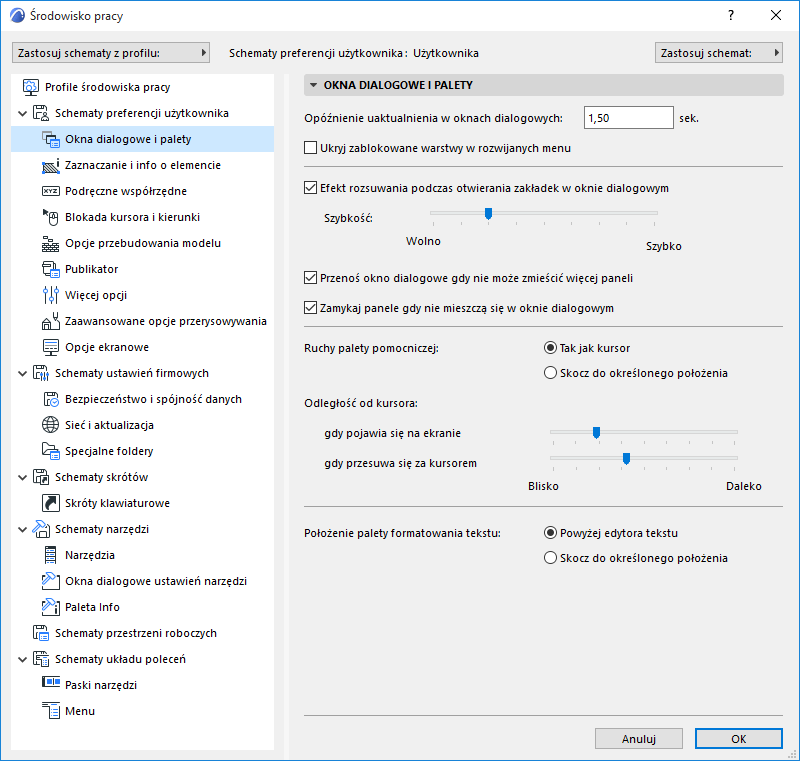Click the Opcje ekranowe monitor icon
The width and height of the screenshot is (800, 761).
(x=51, y=347)
